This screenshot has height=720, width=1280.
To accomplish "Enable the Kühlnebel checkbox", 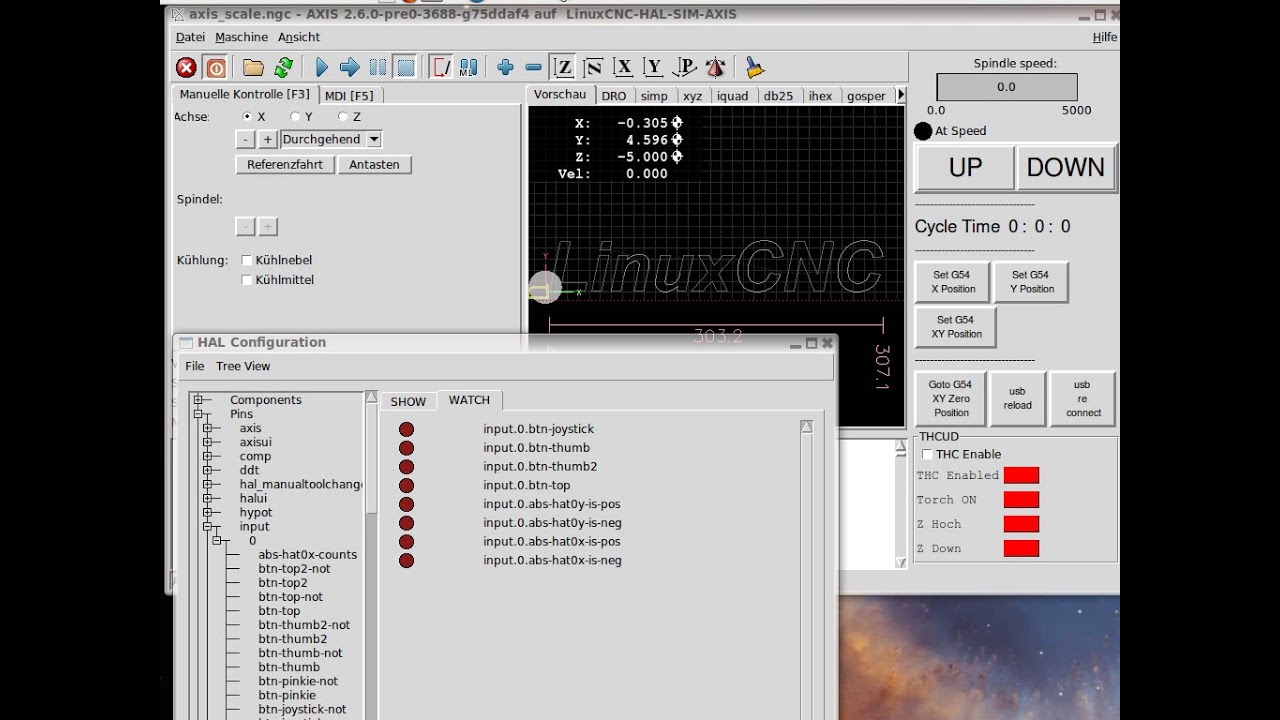I will tap(247, 260).
